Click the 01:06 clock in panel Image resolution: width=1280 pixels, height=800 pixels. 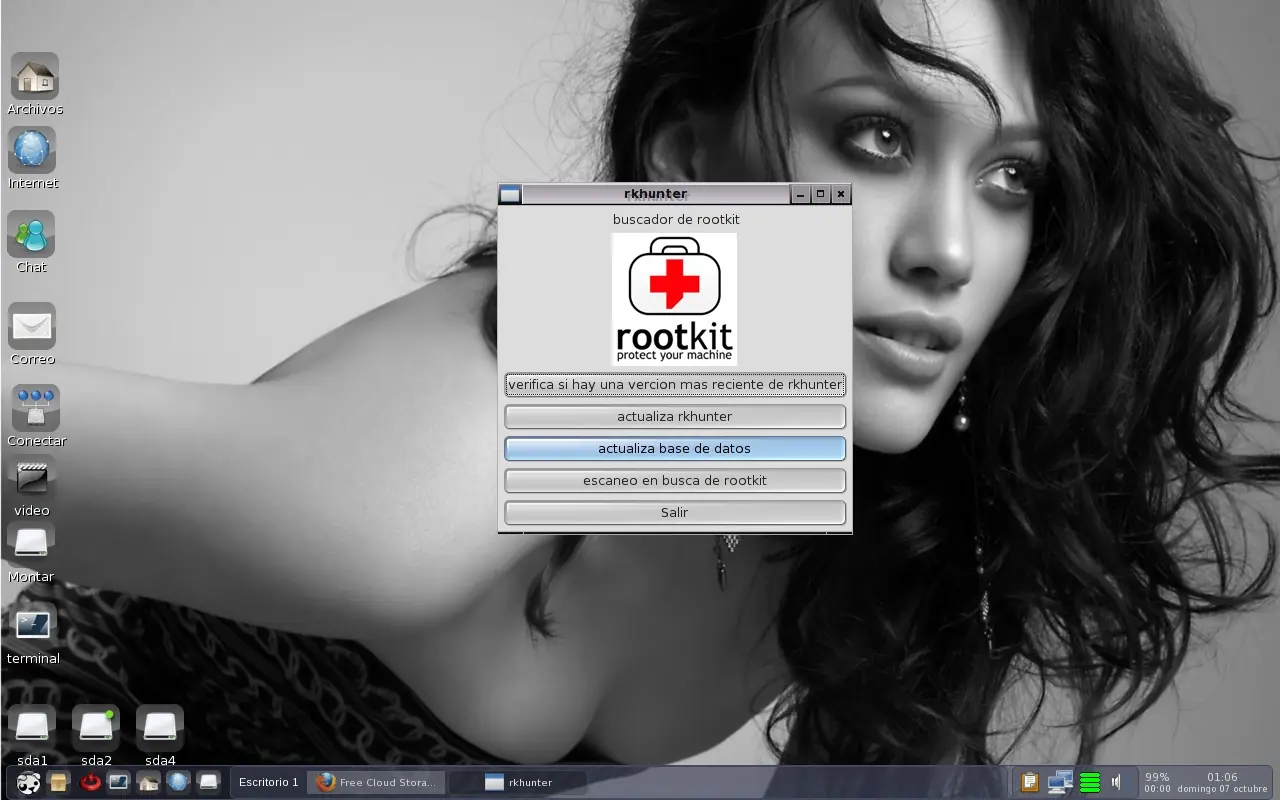coord(1222,777)
